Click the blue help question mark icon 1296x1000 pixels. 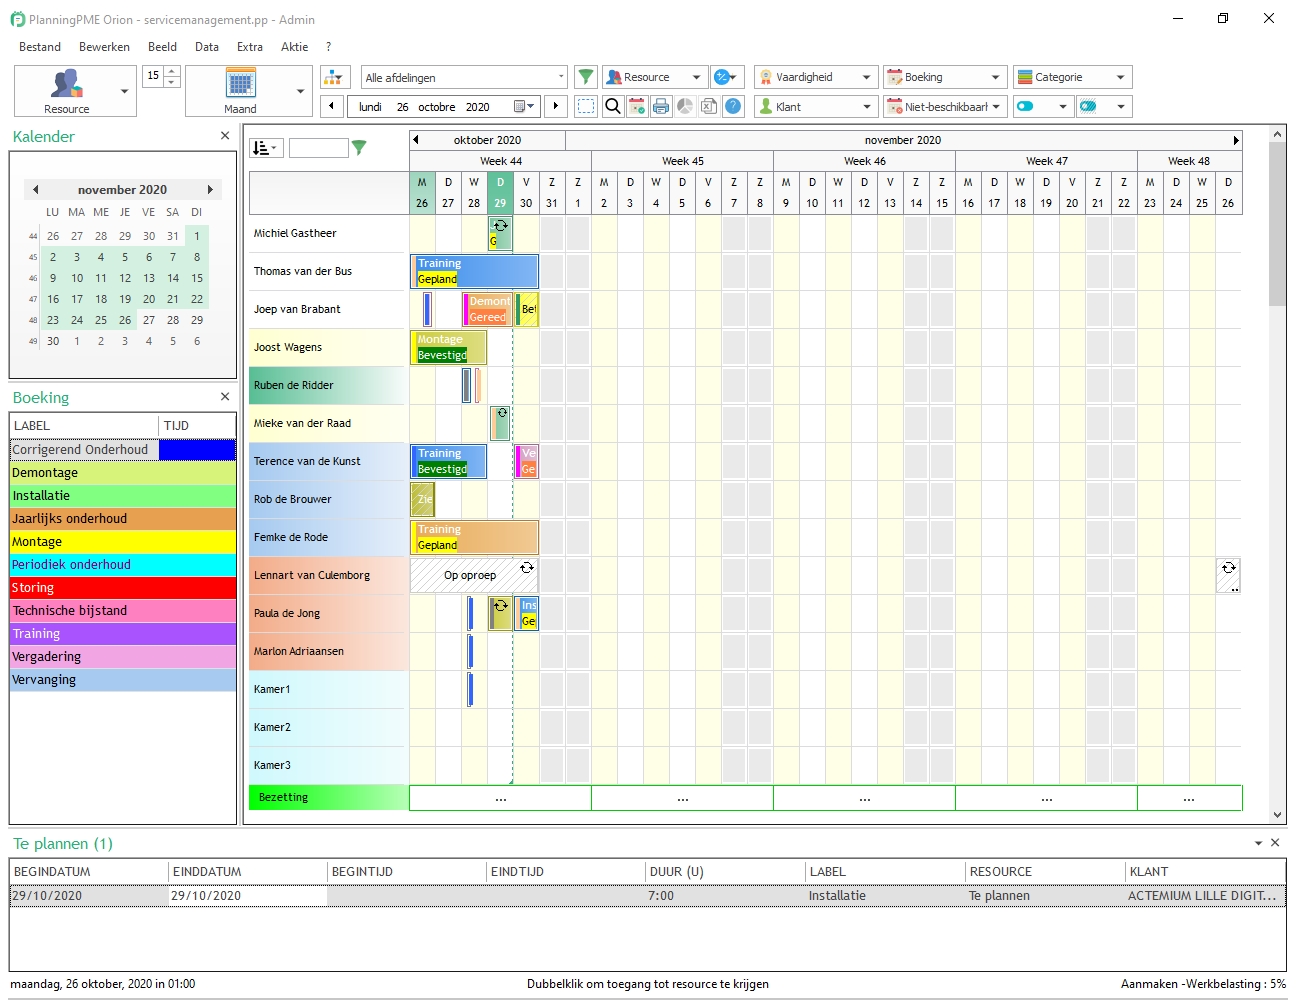[x=733, y=106]
